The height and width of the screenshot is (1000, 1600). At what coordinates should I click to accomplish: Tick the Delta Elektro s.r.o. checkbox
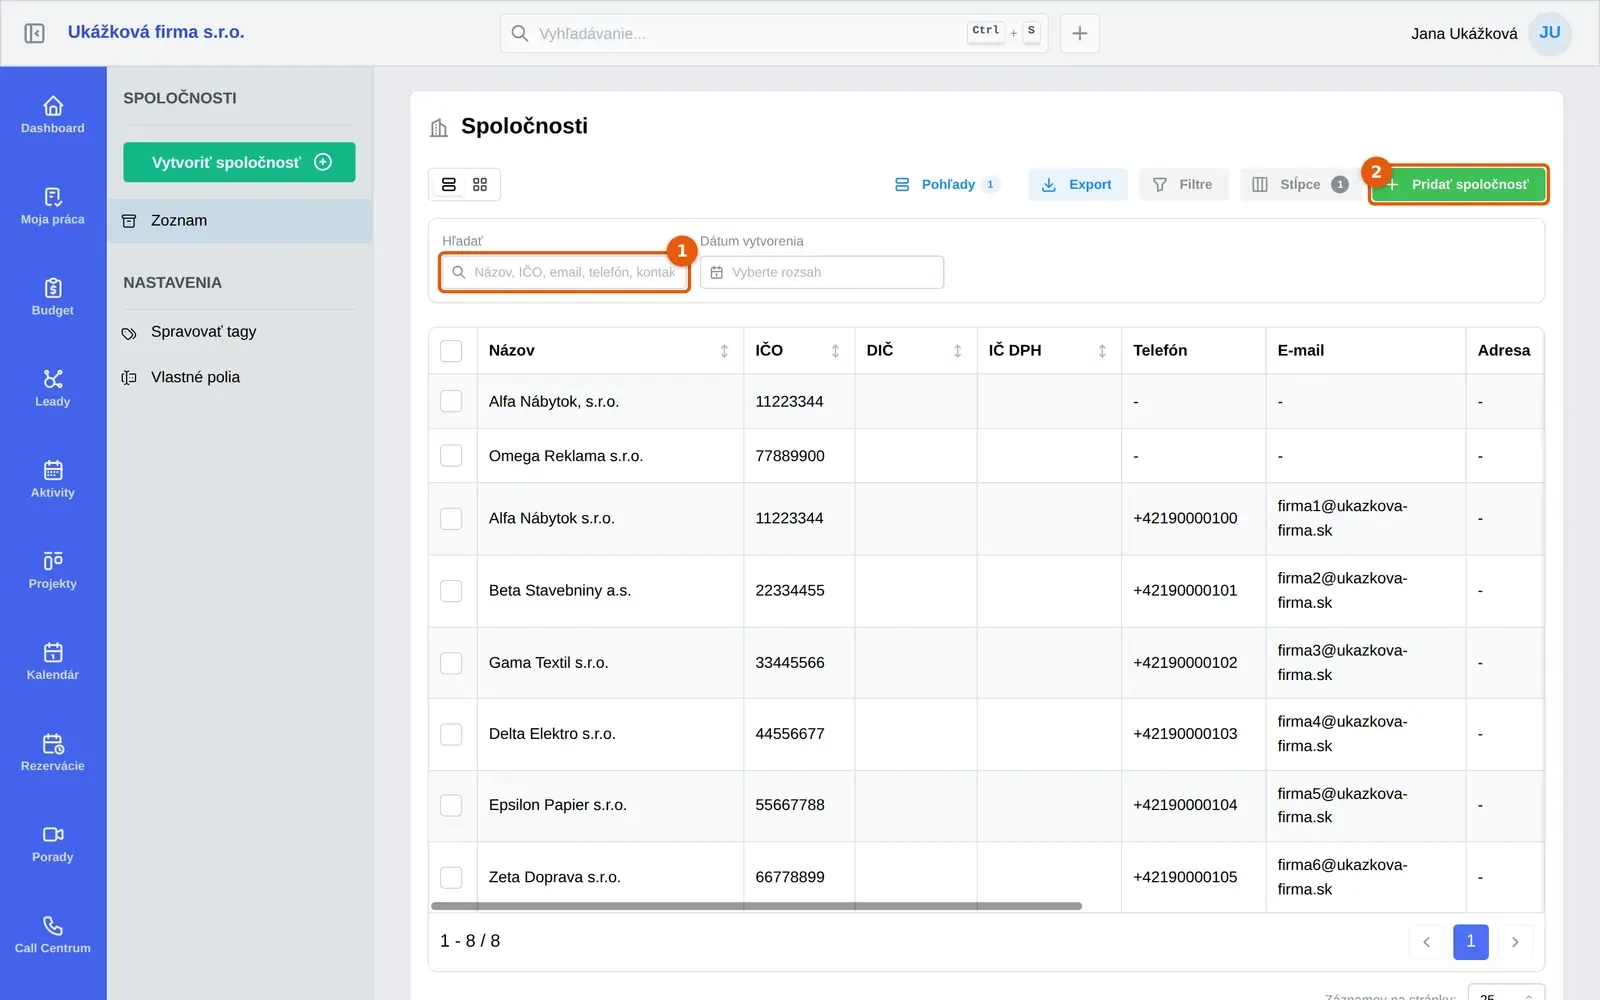tap(451, 734)
